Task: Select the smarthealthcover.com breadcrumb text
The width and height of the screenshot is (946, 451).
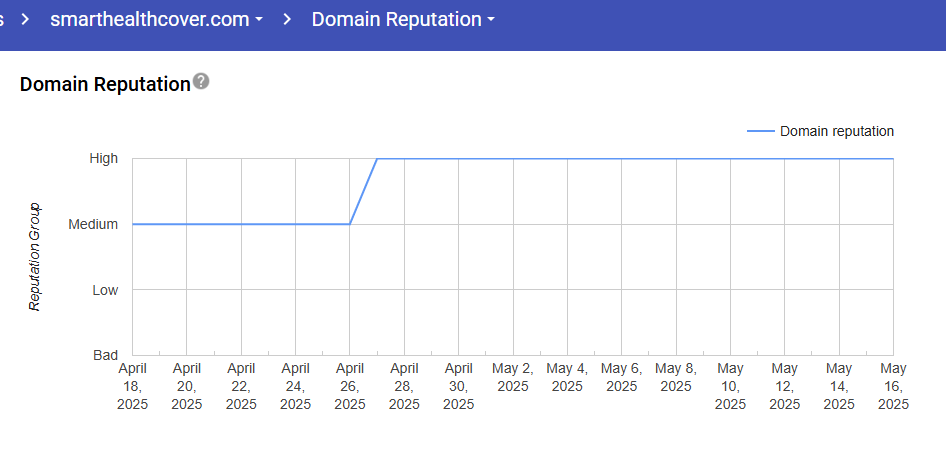Action: [149, 19]
